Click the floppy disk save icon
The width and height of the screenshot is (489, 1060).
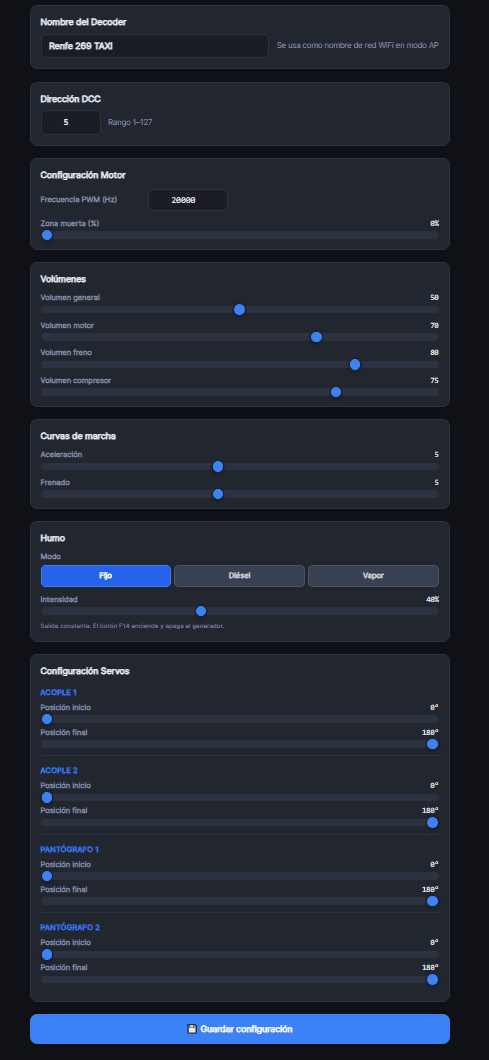coord(192,1029)
